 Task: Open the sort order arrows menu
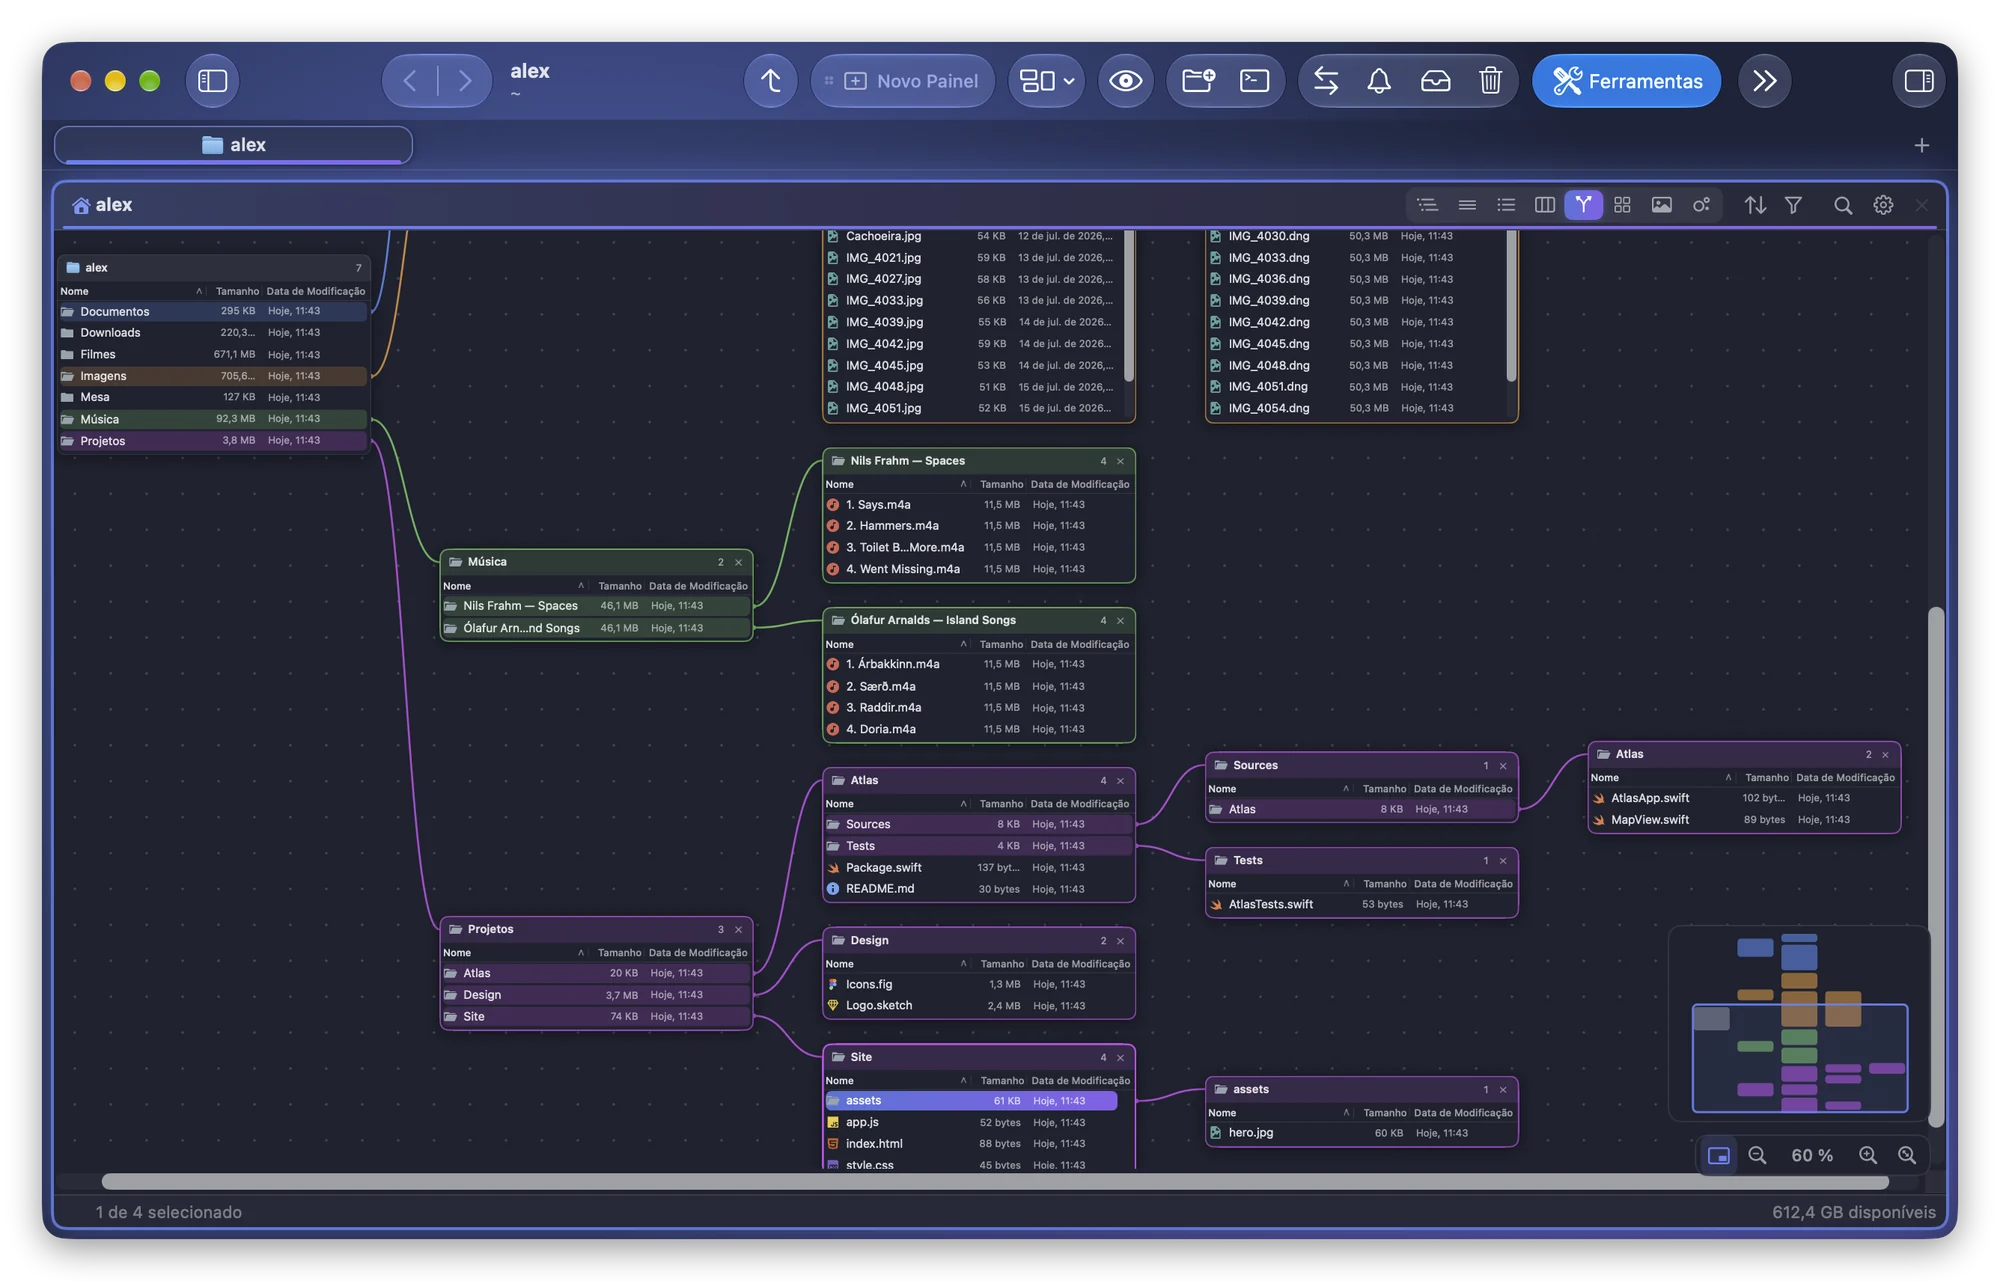[x=1755, y=205]
